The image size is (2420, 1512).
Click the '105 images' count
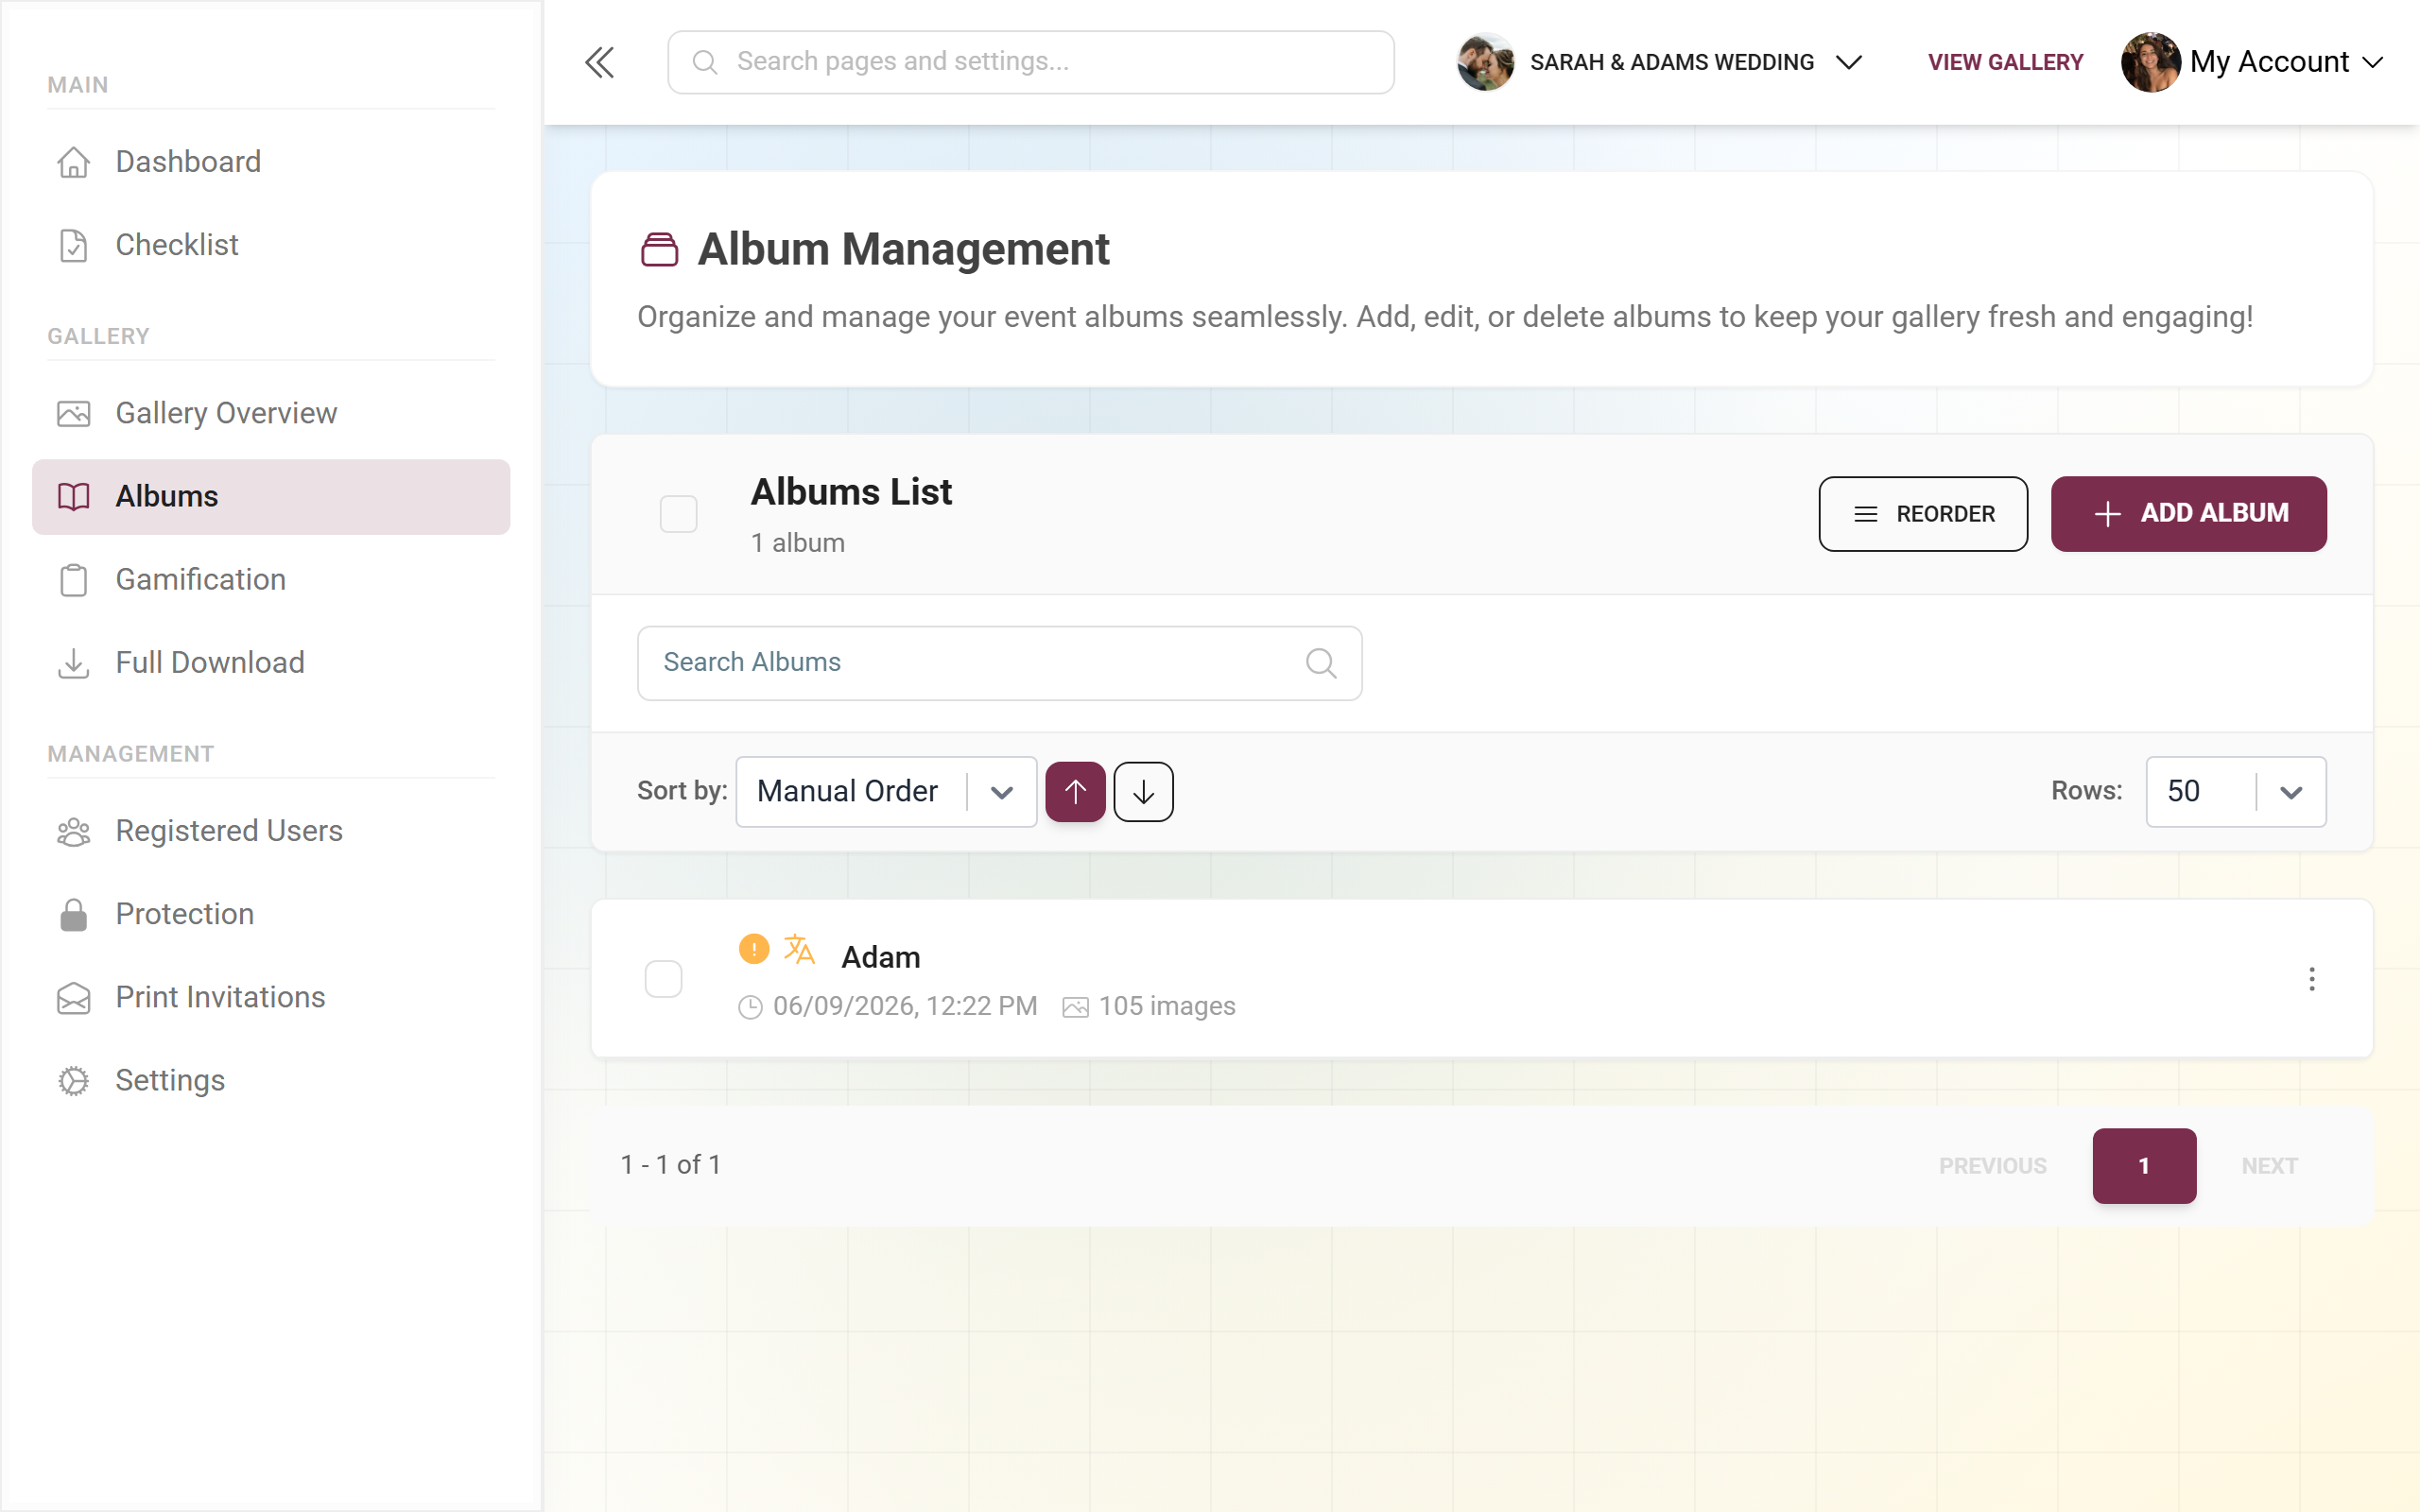click(x=1167, y=1006)
